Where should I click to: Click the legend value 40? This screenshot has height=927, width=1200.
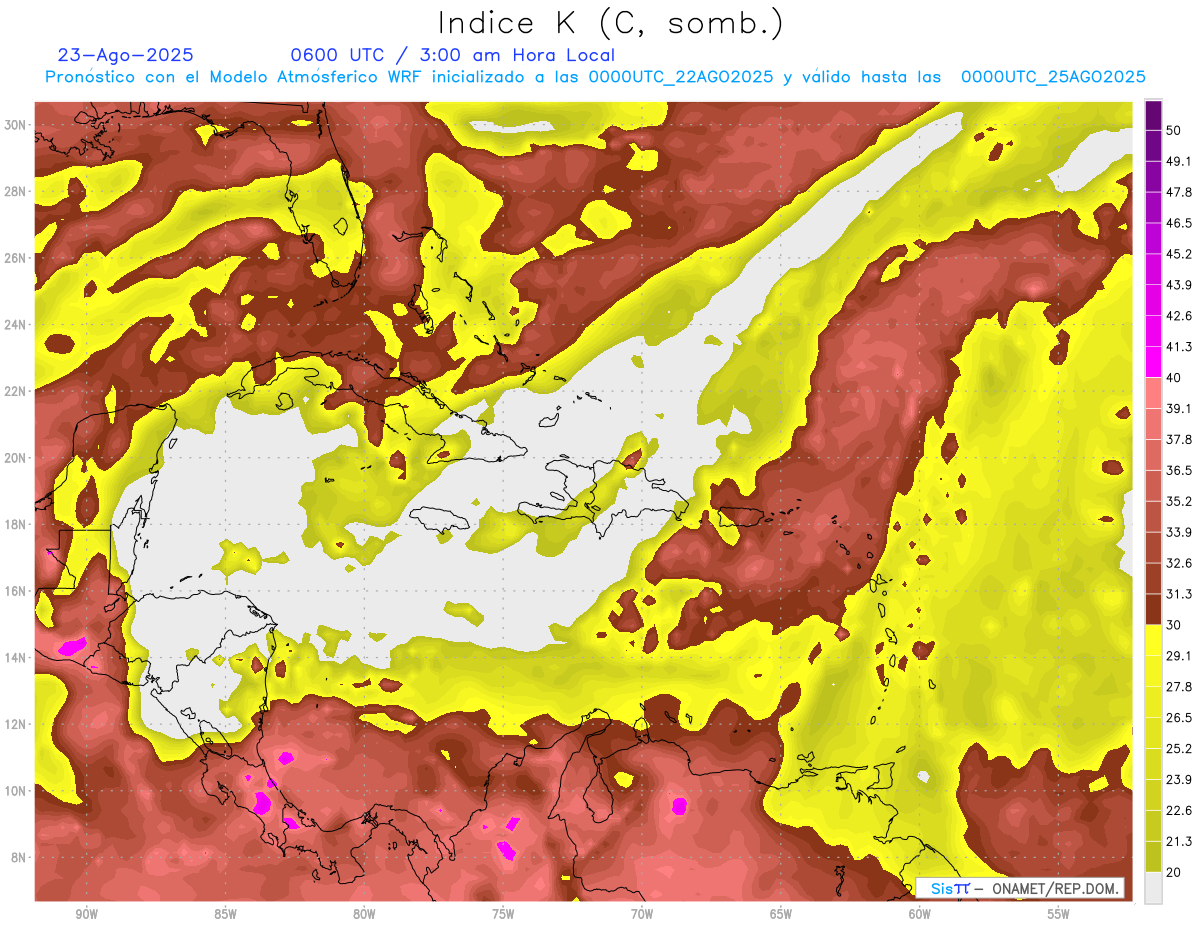1175,378
